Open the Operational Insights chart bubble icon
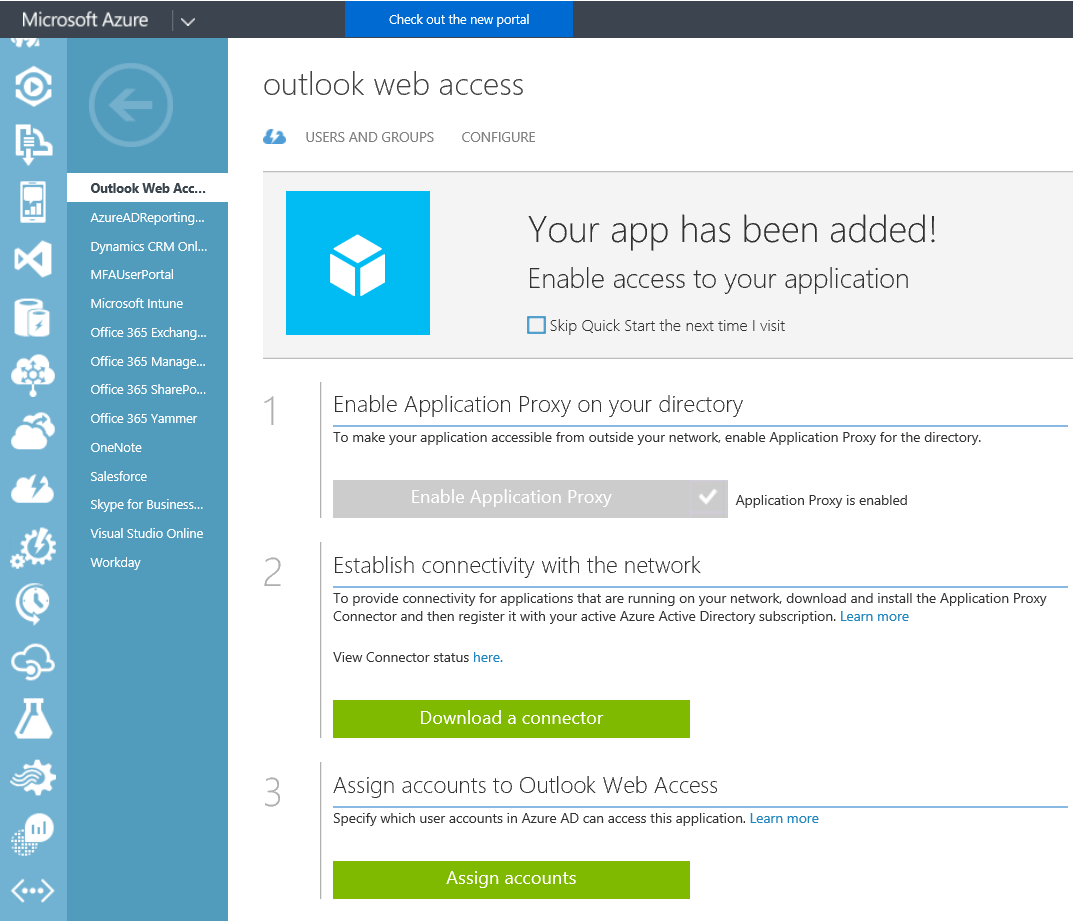Screen dimensions: 1073x921 click(33, 834)
